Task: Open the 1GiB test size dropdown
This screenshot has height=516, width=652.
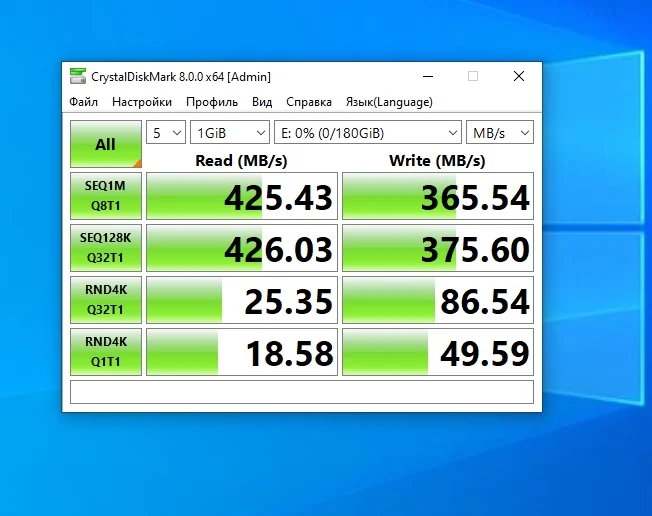Action: pyautogui.click(x=230, y=133)
